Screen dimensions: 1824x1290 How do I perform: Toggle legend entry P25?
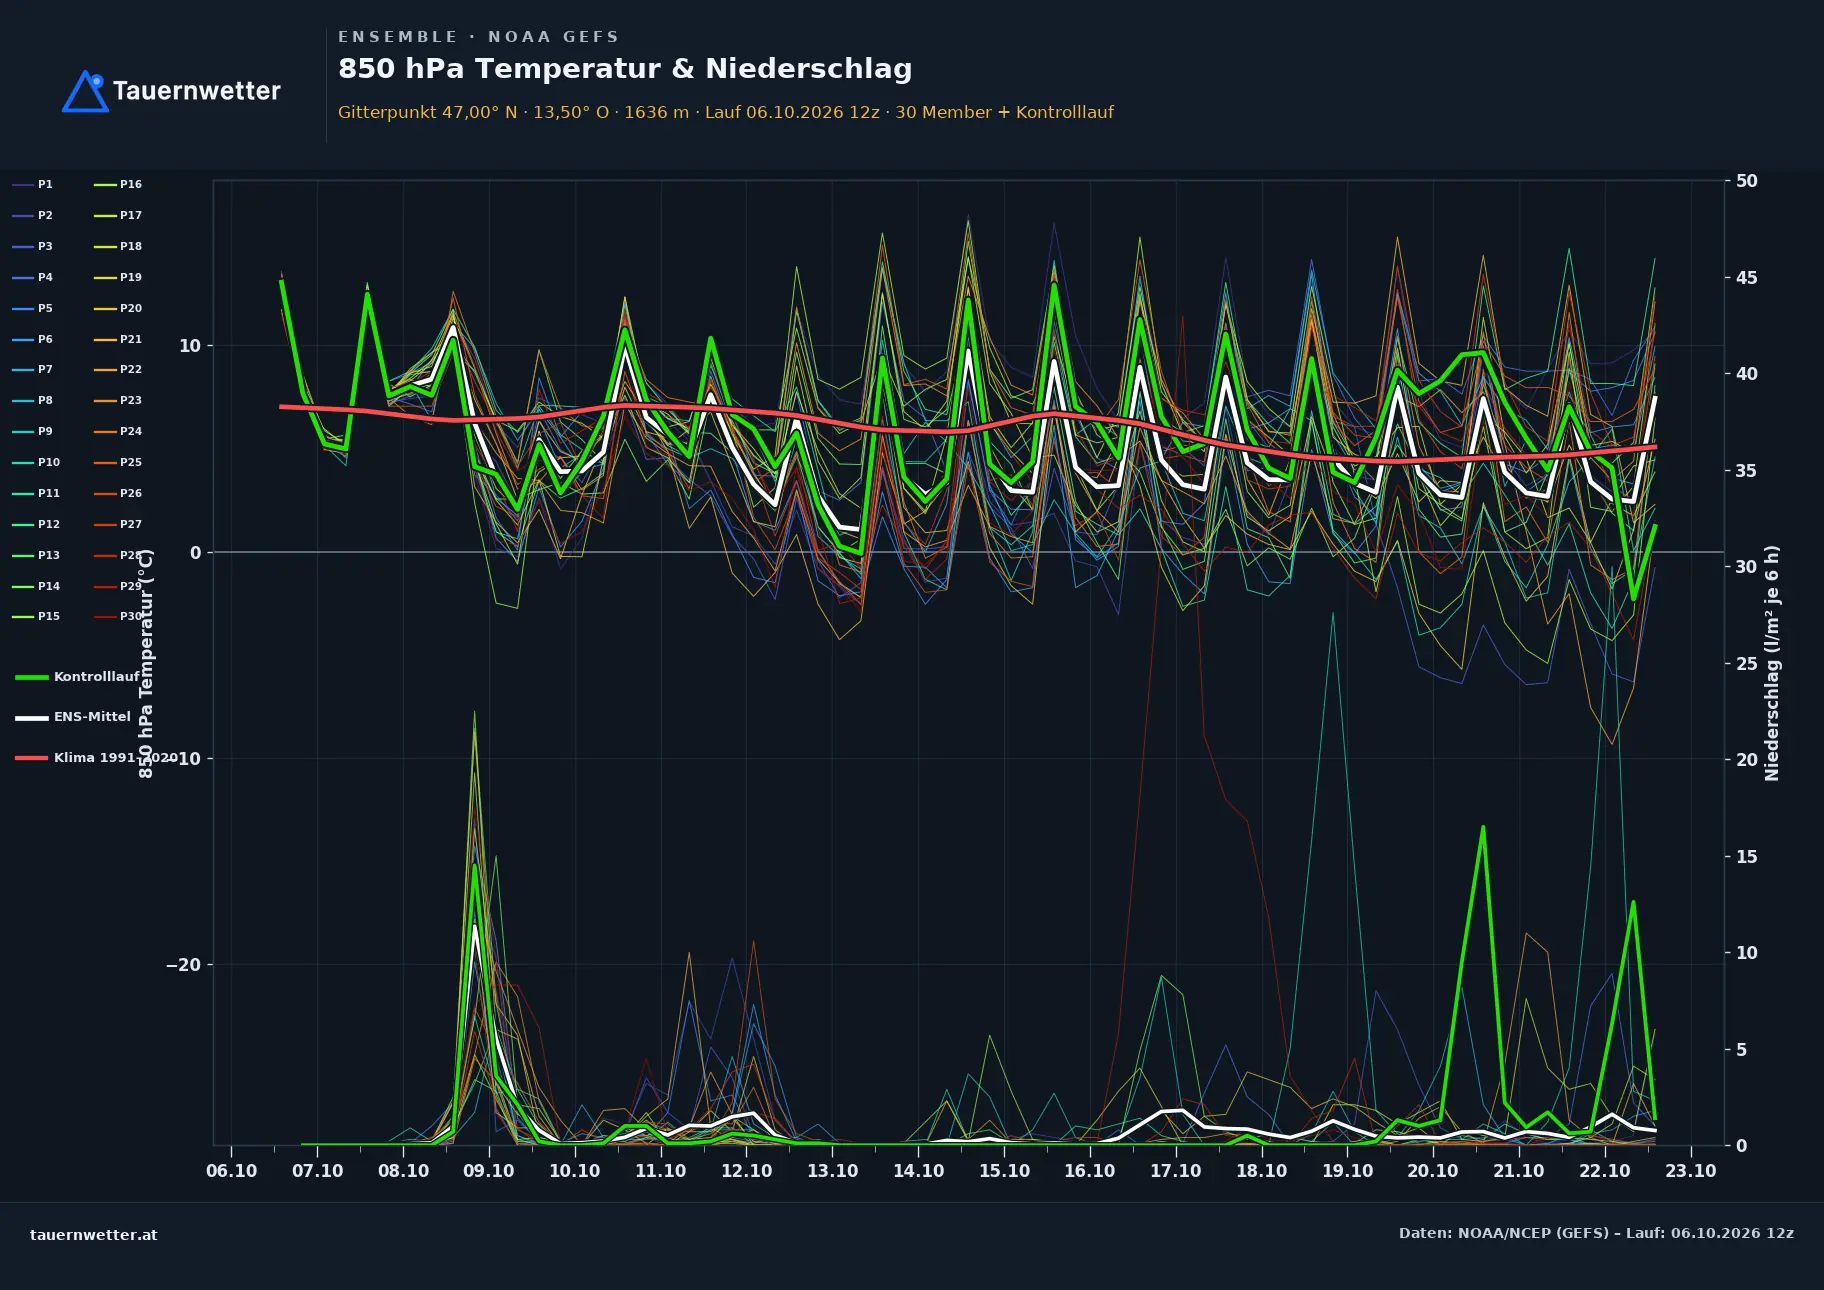118,462
